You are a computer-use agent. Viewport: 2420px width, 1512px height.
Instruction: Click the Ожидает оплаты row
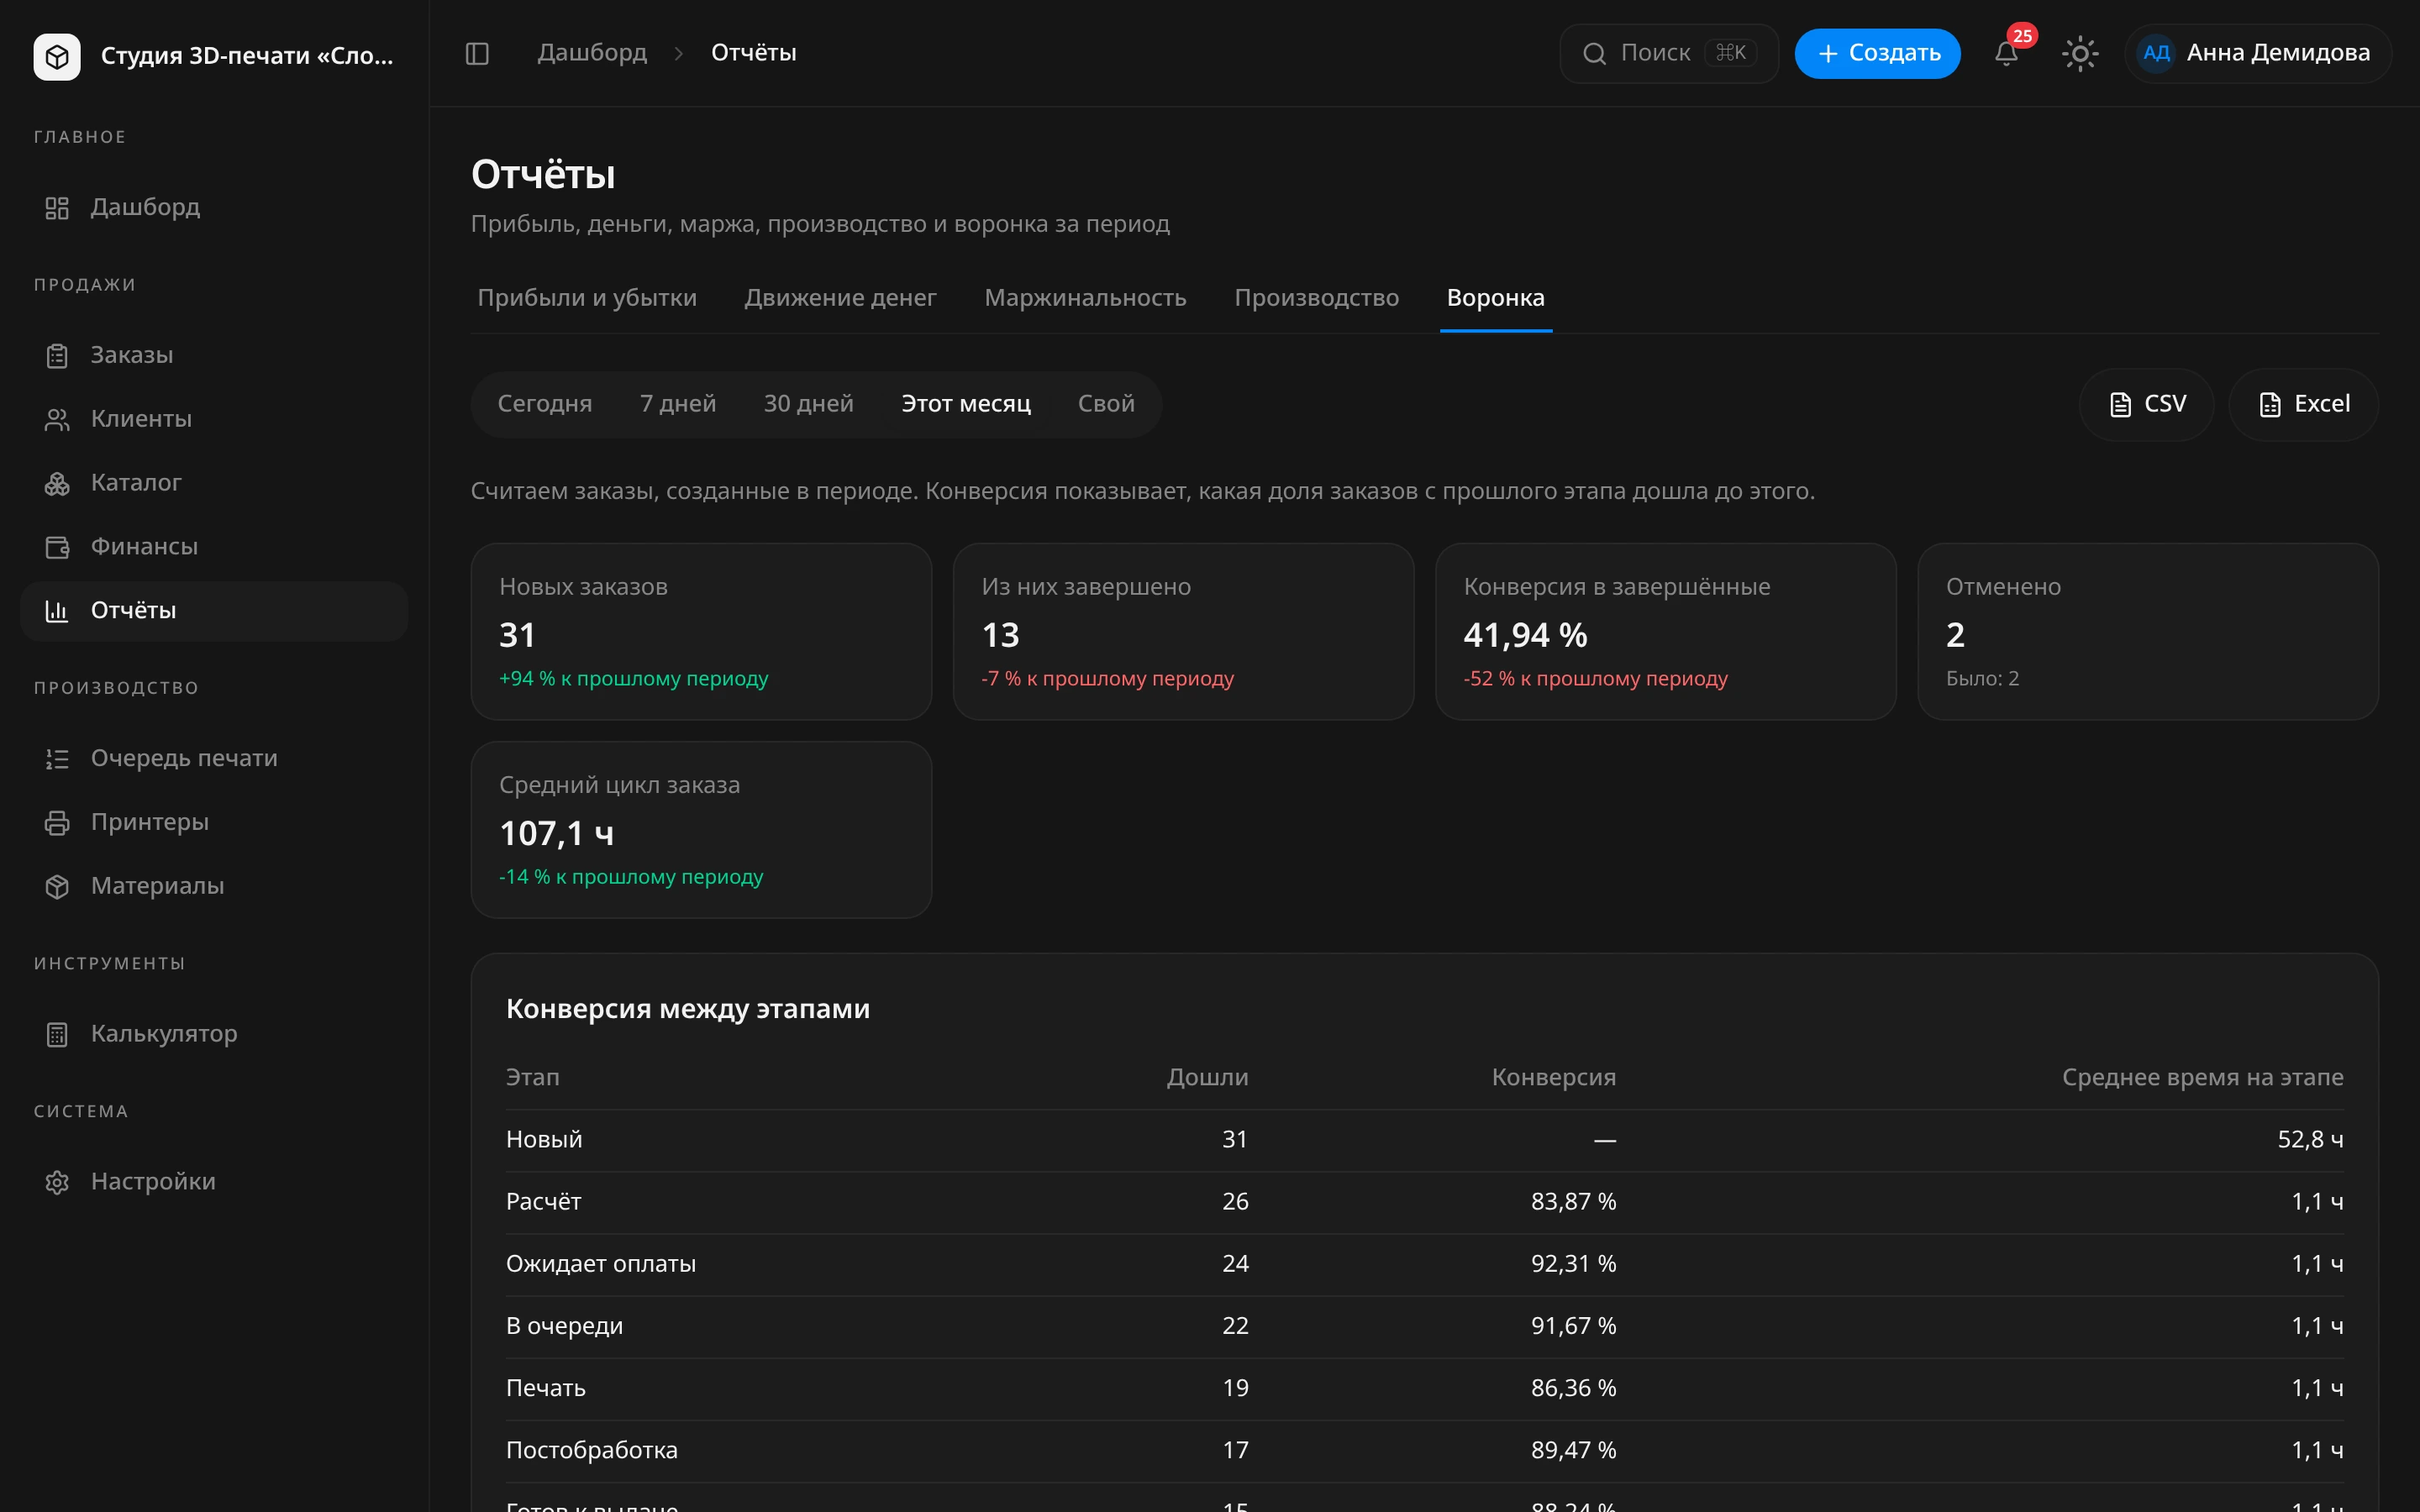coord(1424,1264)
